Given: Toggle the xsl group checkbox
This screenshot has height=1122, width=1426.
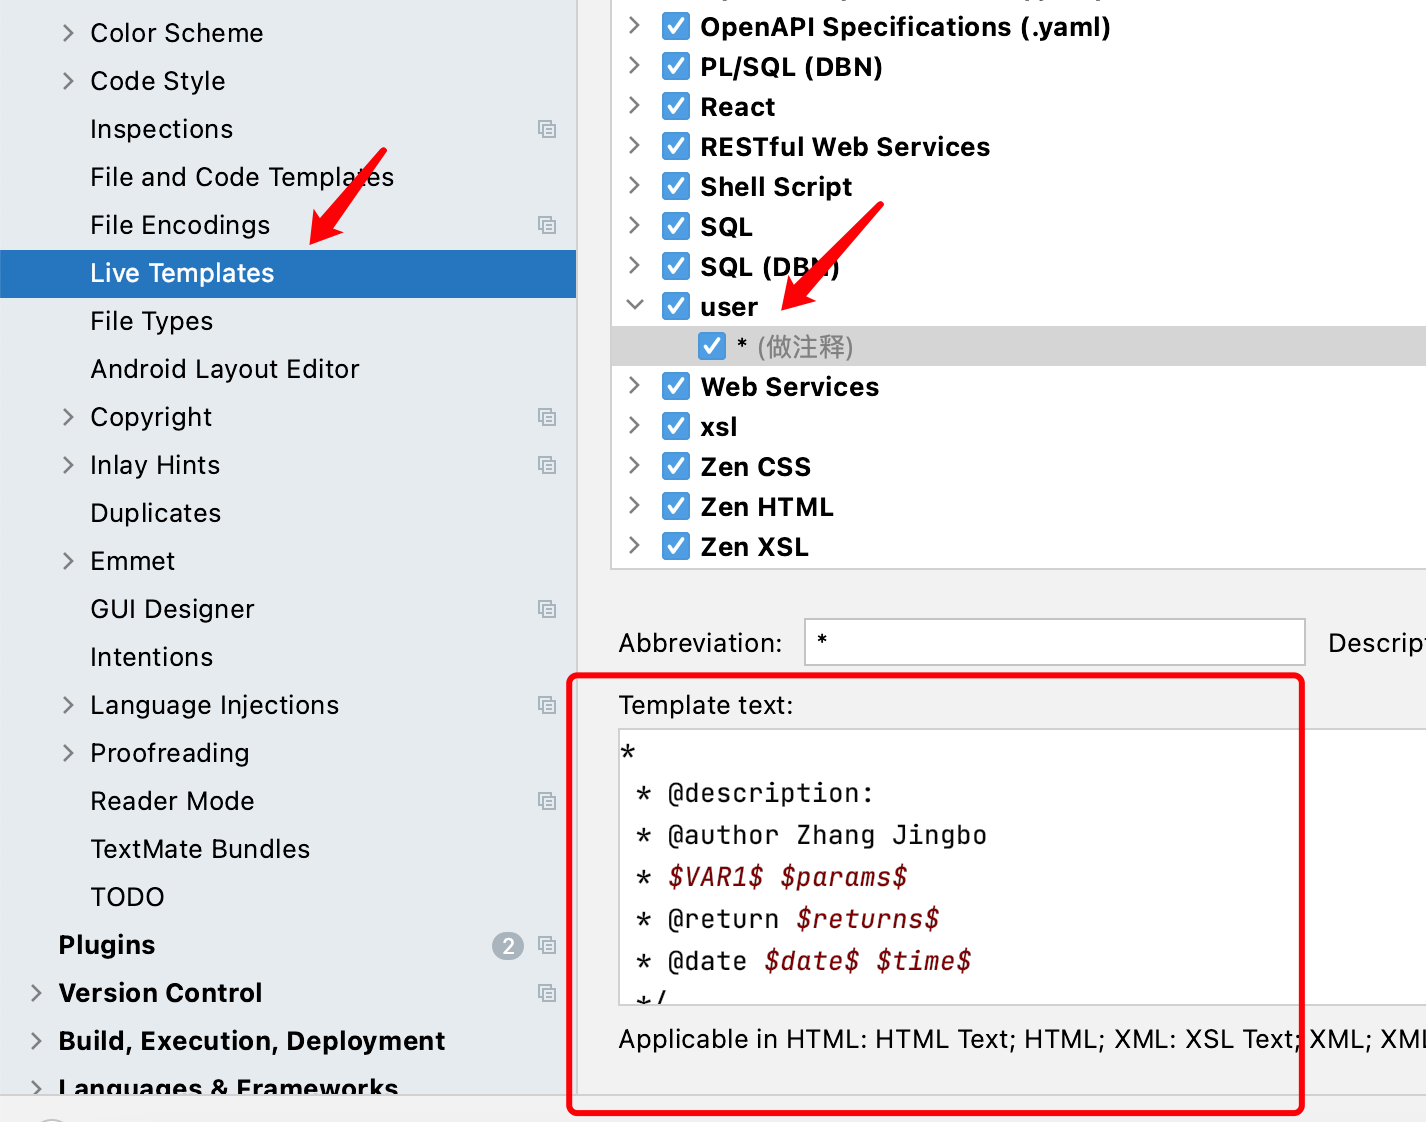Looking at the screenshot, I should [x=676, y=427].
